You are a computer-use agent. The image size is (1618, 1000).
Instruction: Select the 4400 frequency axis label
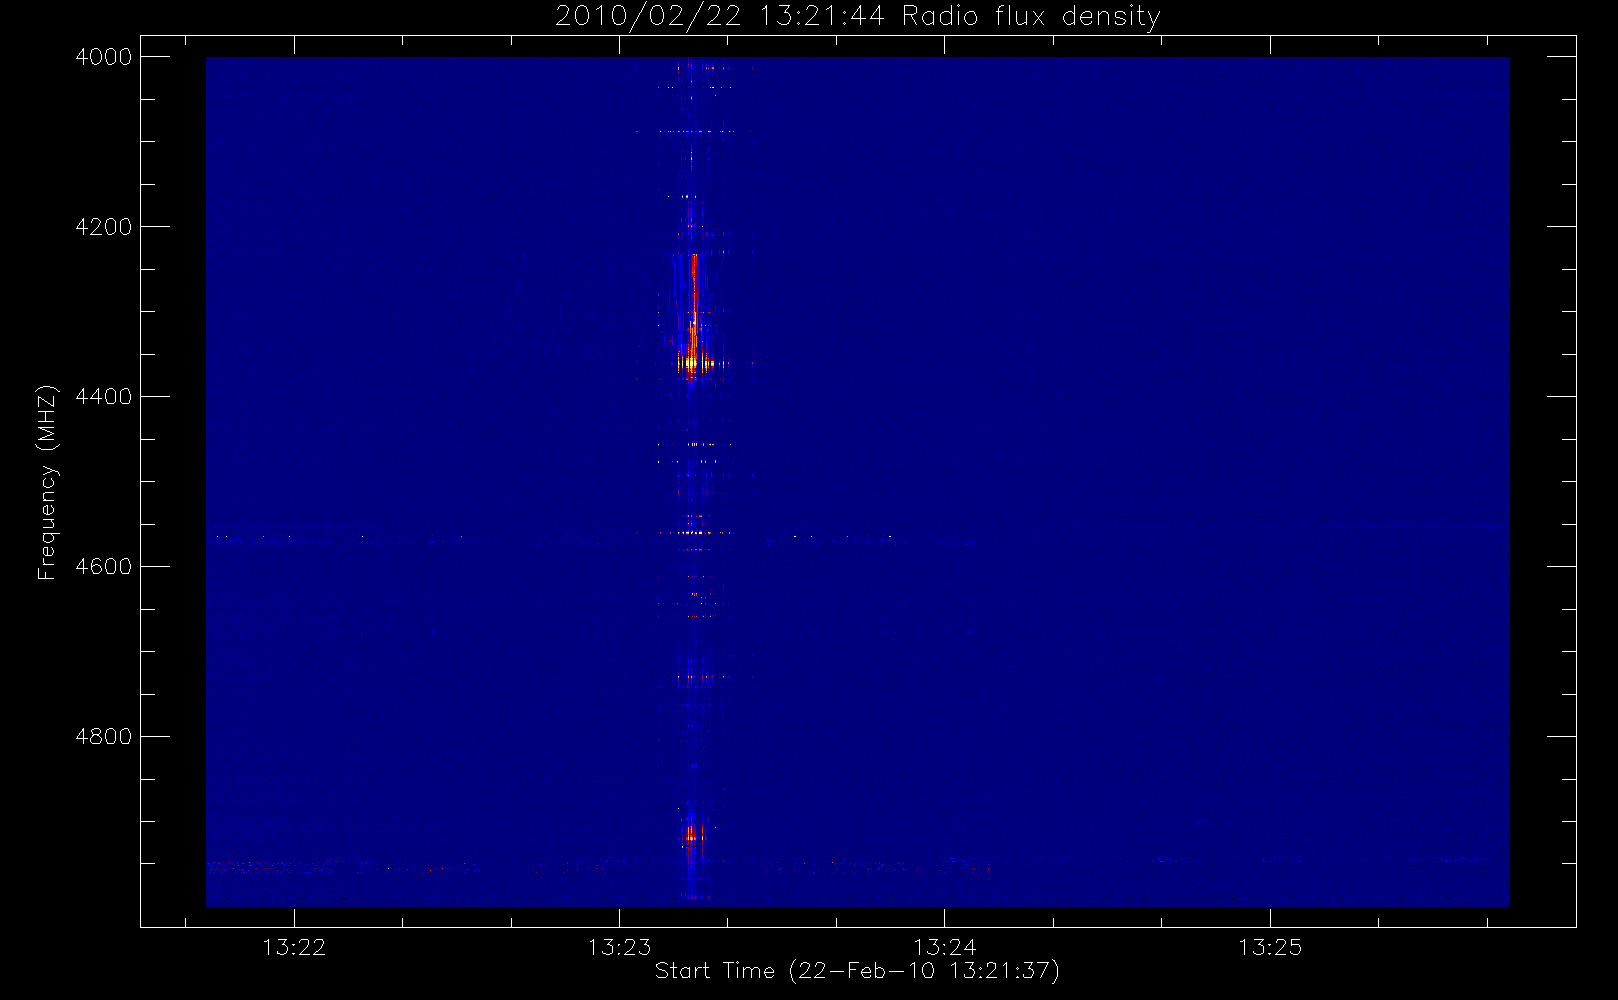[104, 397]
